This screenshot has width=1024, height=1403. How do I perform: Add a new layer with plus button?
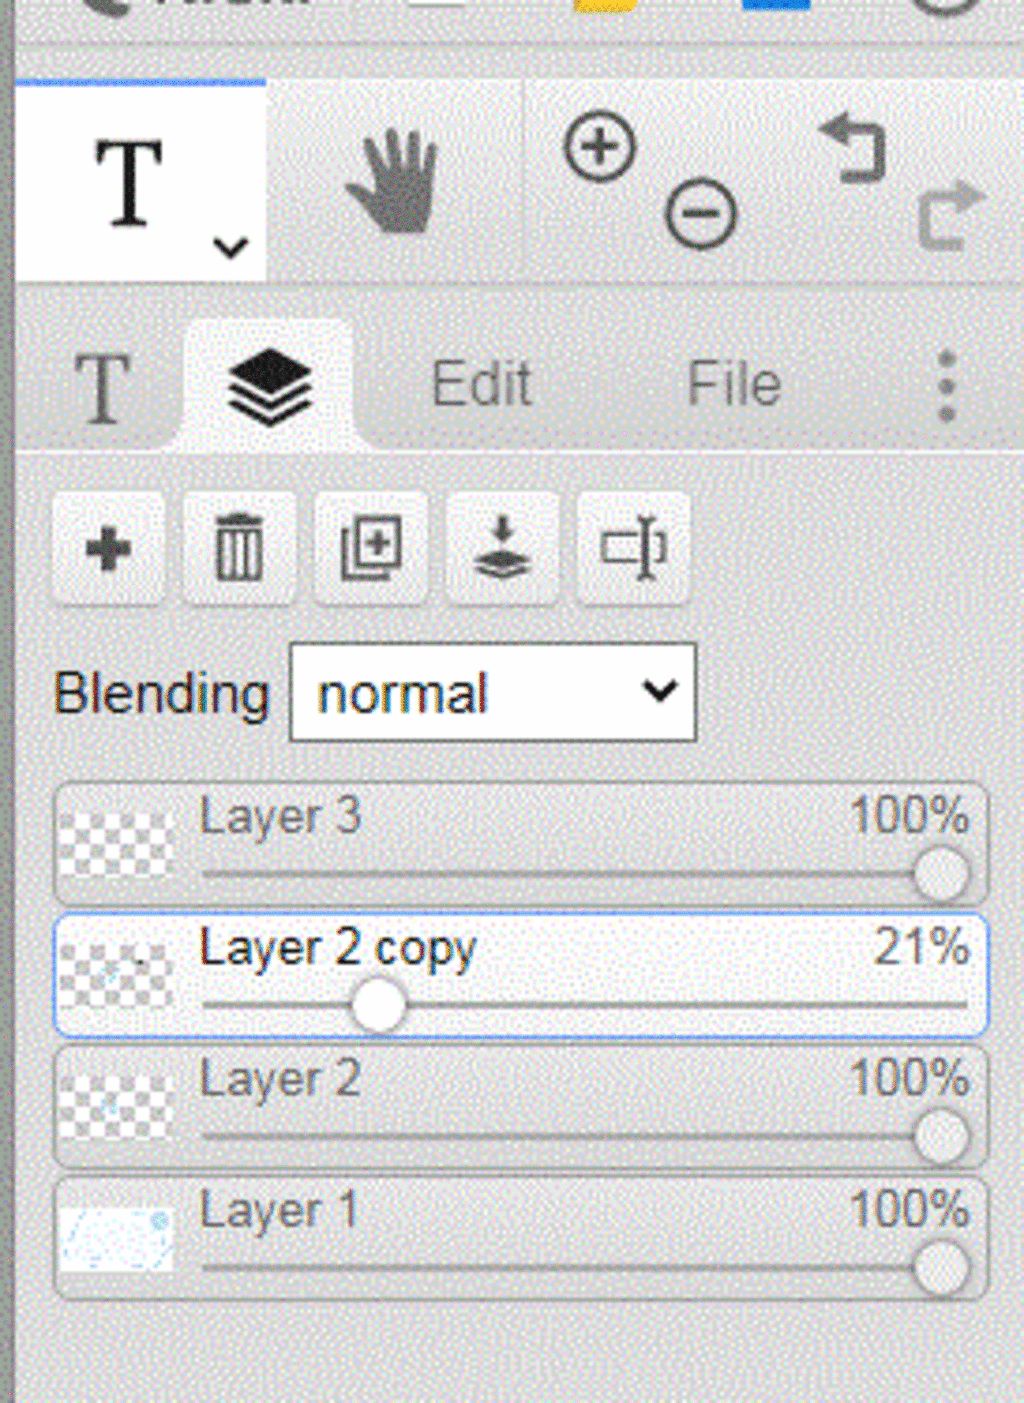pyautogui.click(x=108, y=548)
